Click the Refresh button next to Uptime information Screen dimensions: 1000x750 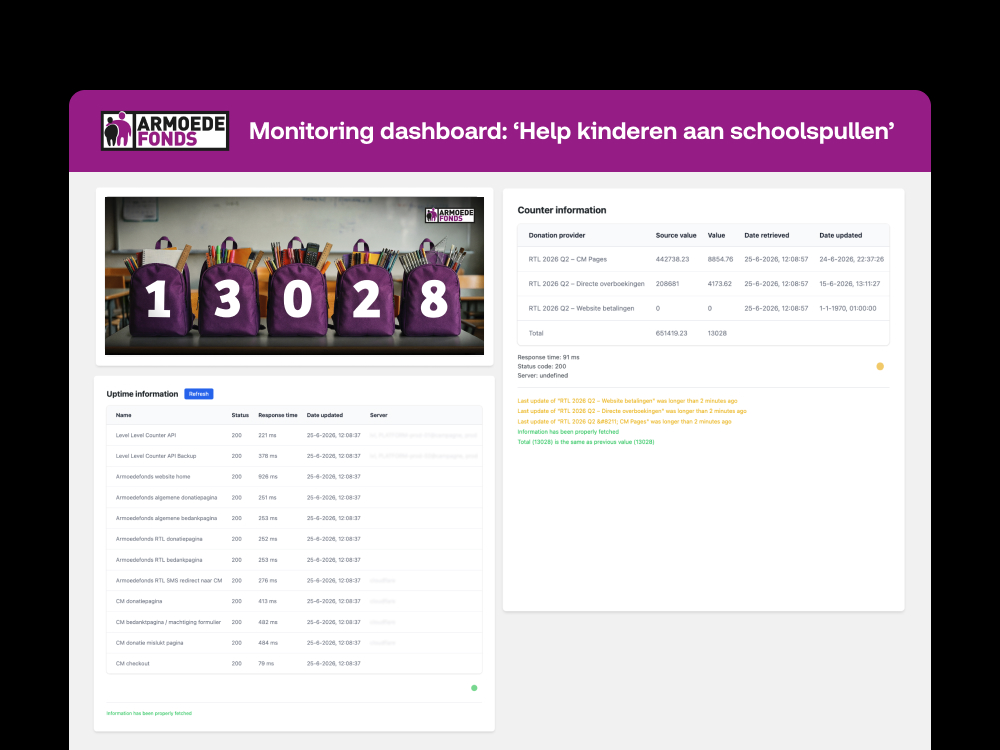[199, 394]
